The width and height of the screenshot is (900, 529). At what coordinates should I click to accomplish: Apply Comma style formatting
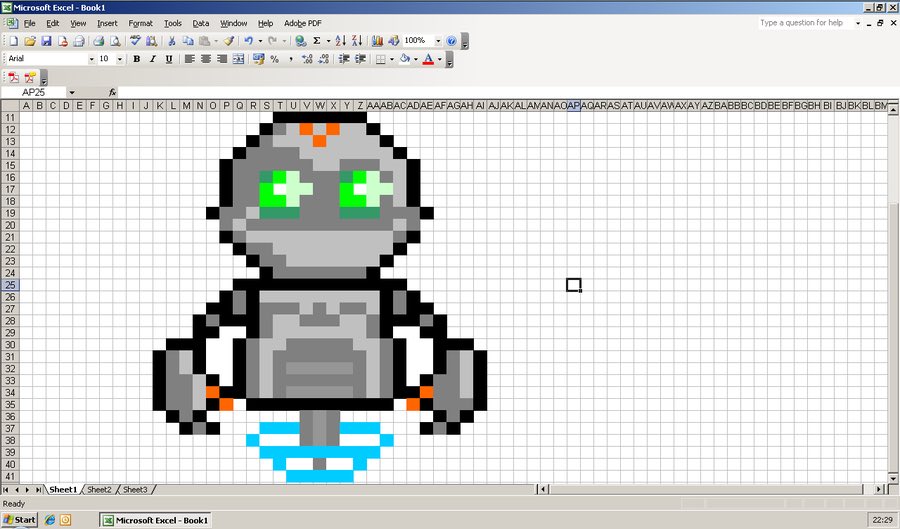click(291, 59)
